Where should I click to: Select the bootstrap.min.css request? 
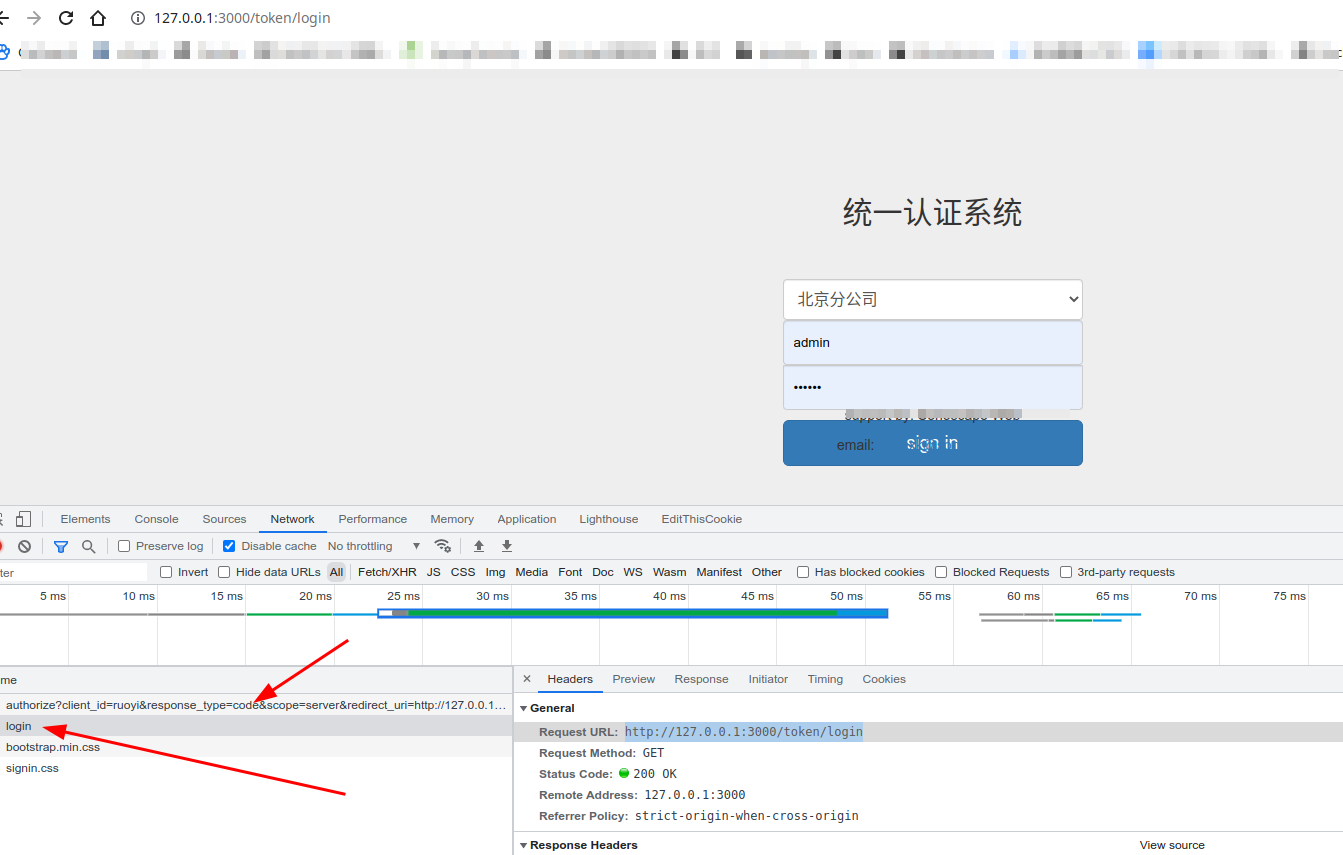(256, 747)
